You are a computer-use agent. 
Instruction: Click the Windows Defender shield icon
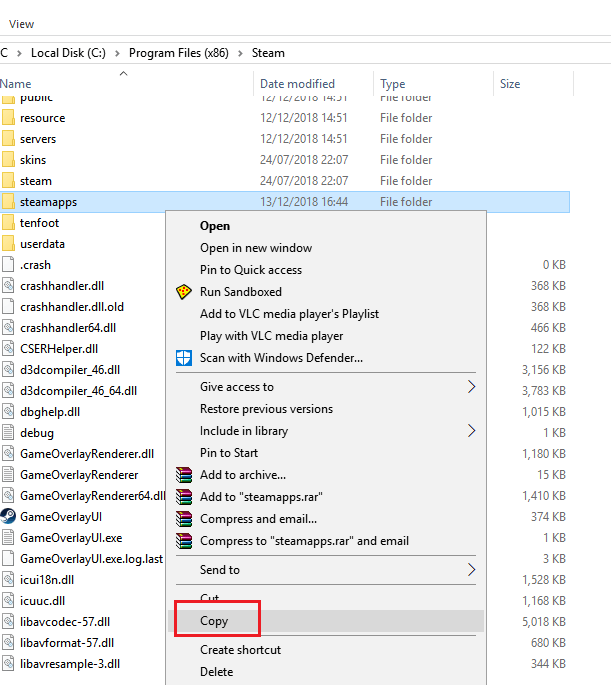click(x=184, y=357)
